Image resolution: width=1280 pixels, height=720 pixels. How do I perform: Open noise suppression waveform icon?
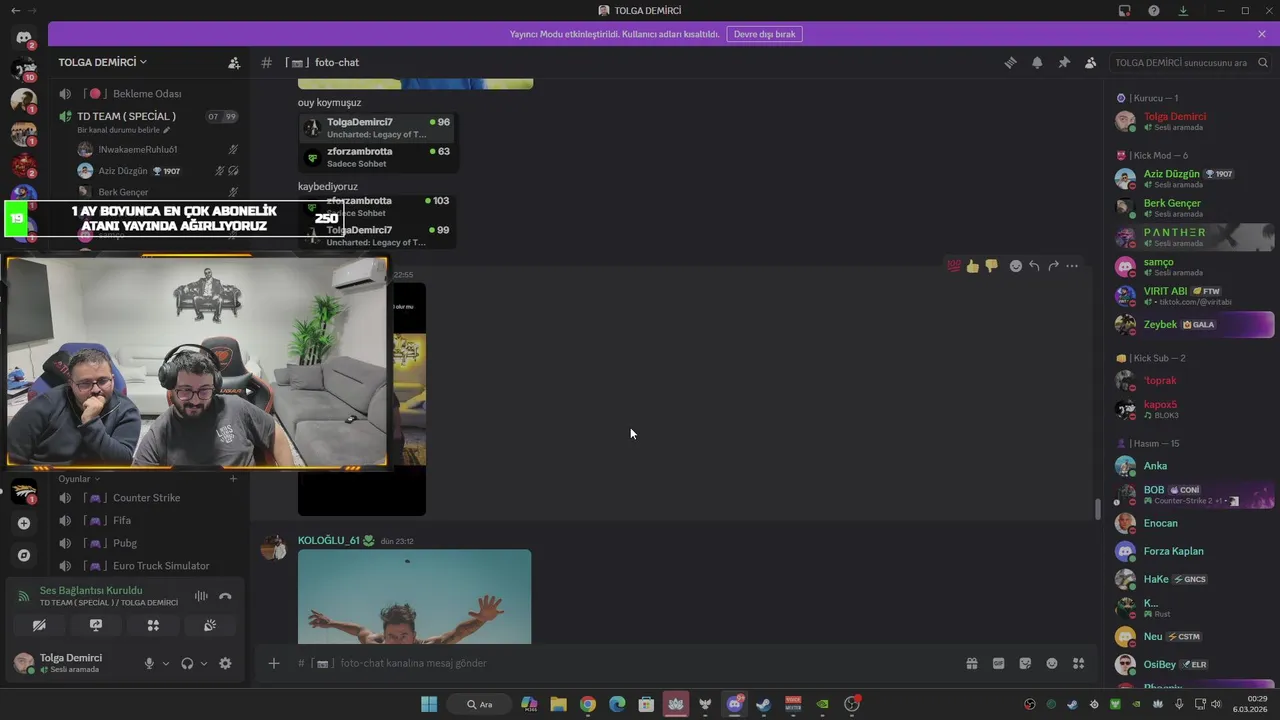(201, 596)
